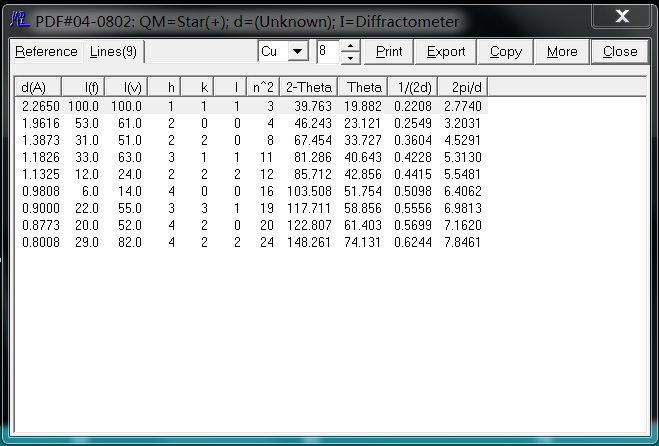Click the 1/(2d) value 0.5556
Image resolution: width=659 pixels, height=446 pixels.
point(413,208)
